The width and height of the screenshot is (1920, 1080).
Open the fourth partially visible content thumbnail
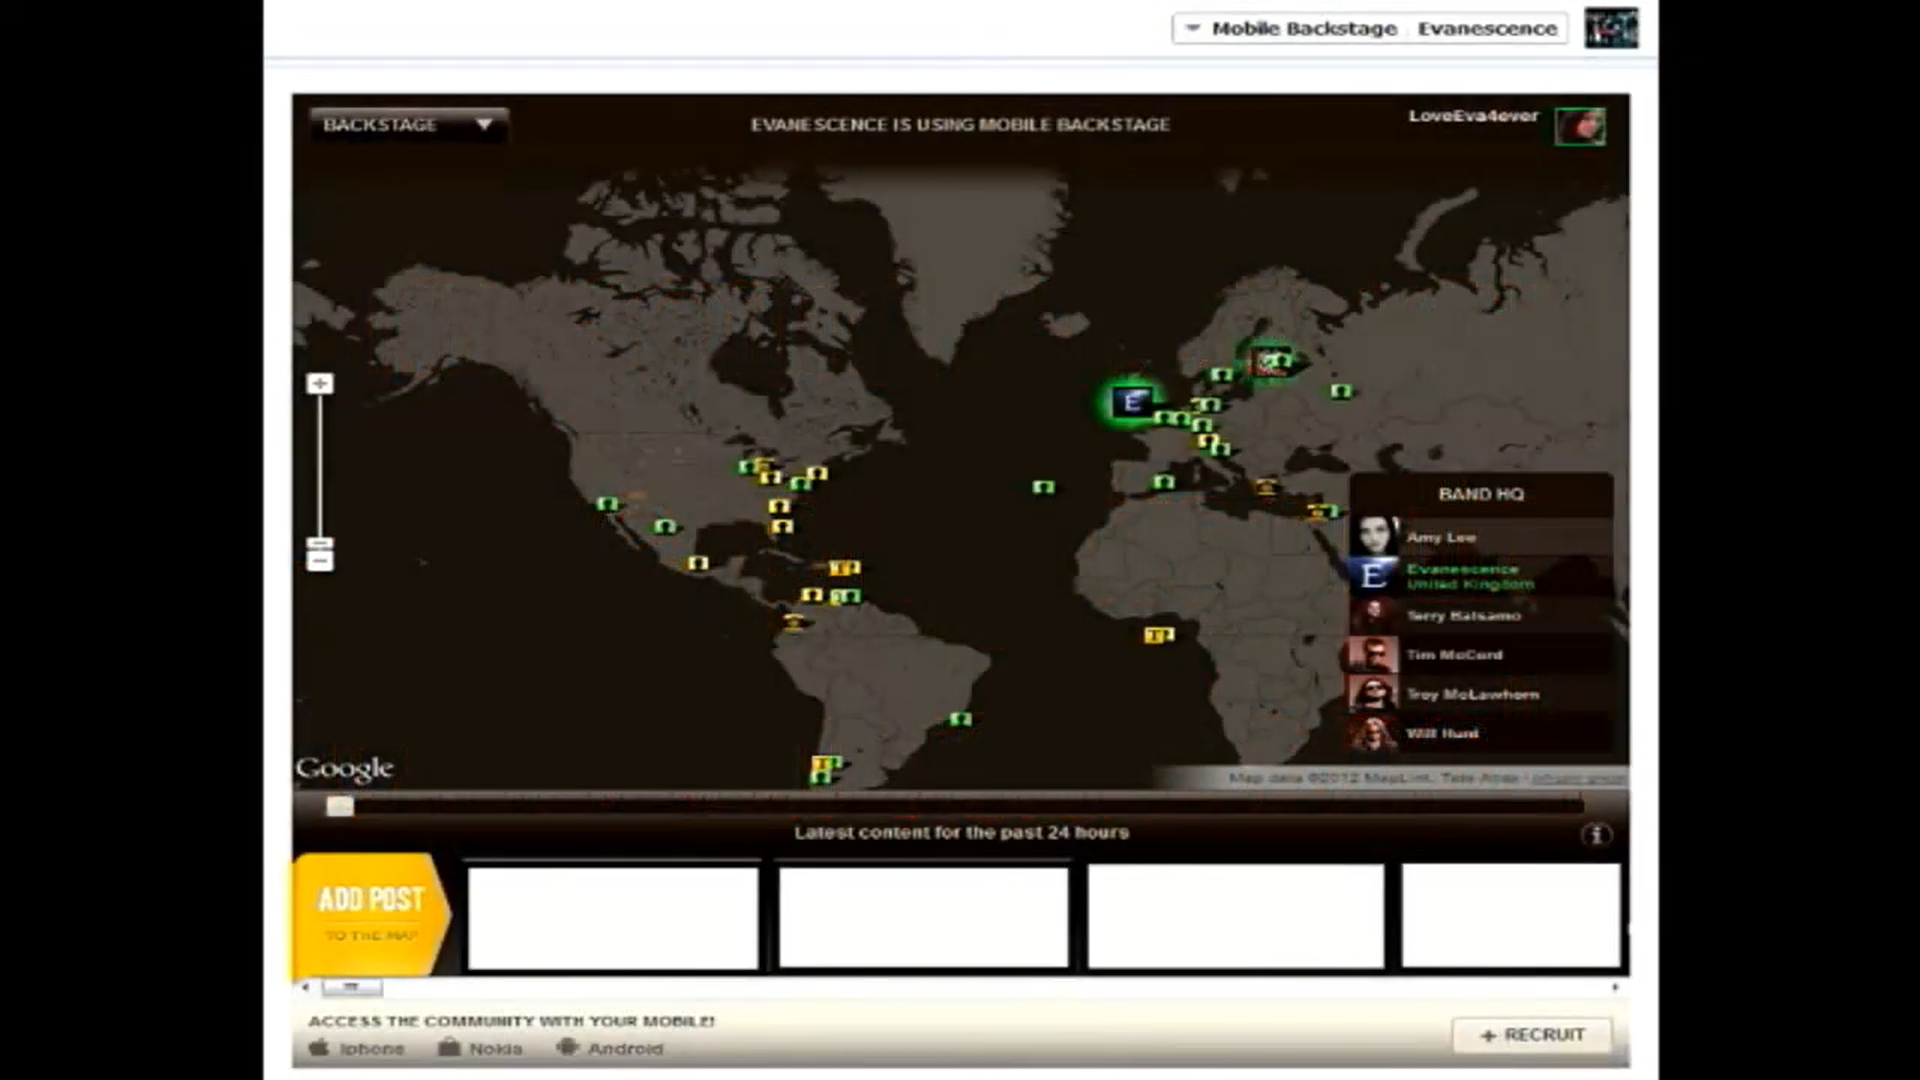click(x=1511, y=917)
